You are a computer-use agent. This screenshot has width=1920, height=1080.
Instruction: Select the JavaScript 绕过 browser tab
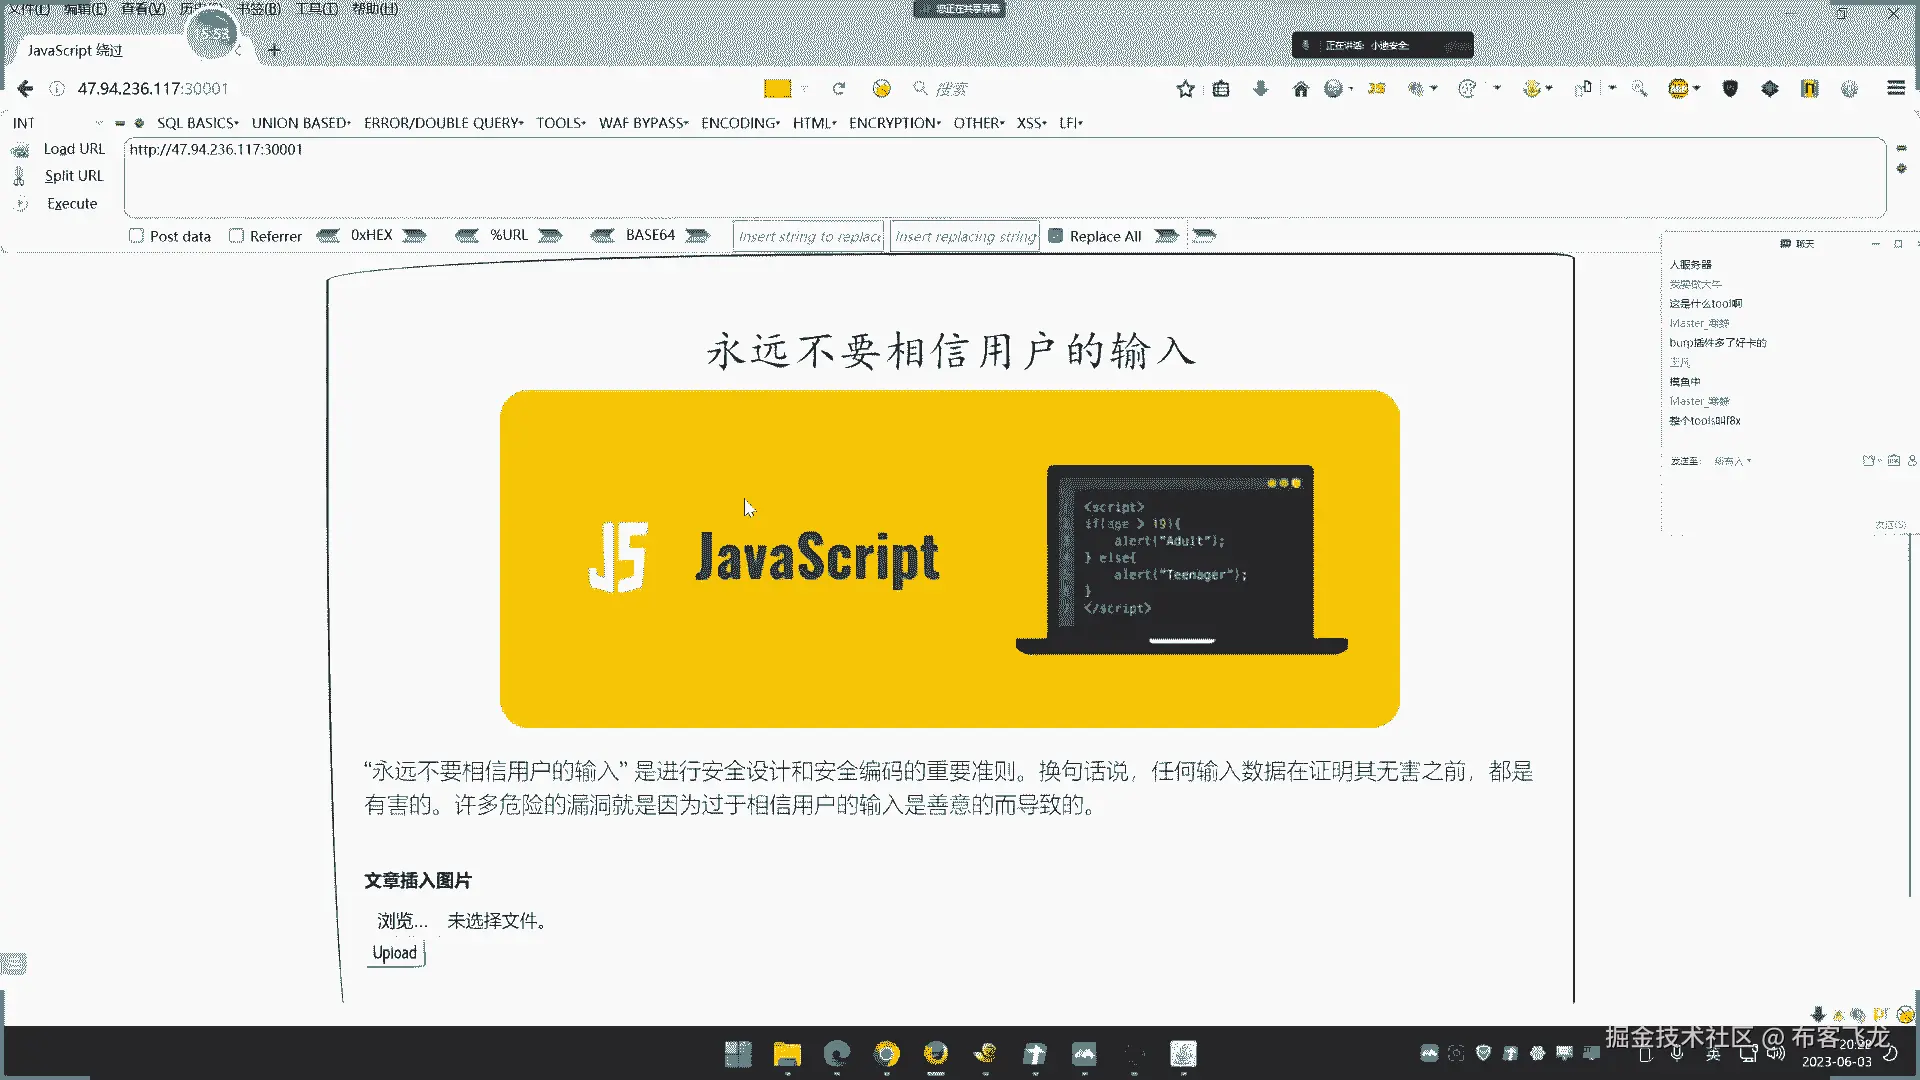tap(75, 50)
